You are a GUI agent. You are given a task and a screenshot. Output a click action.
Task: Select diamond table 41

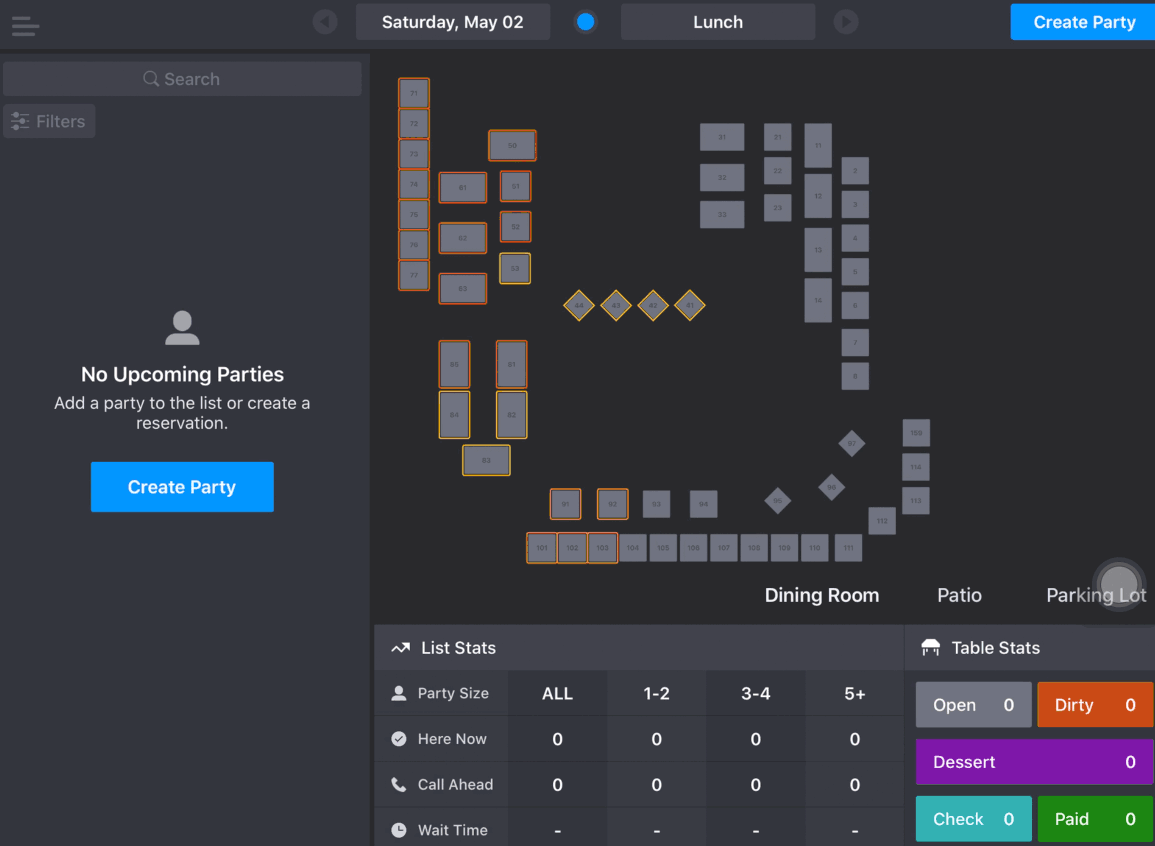point(689,306)
